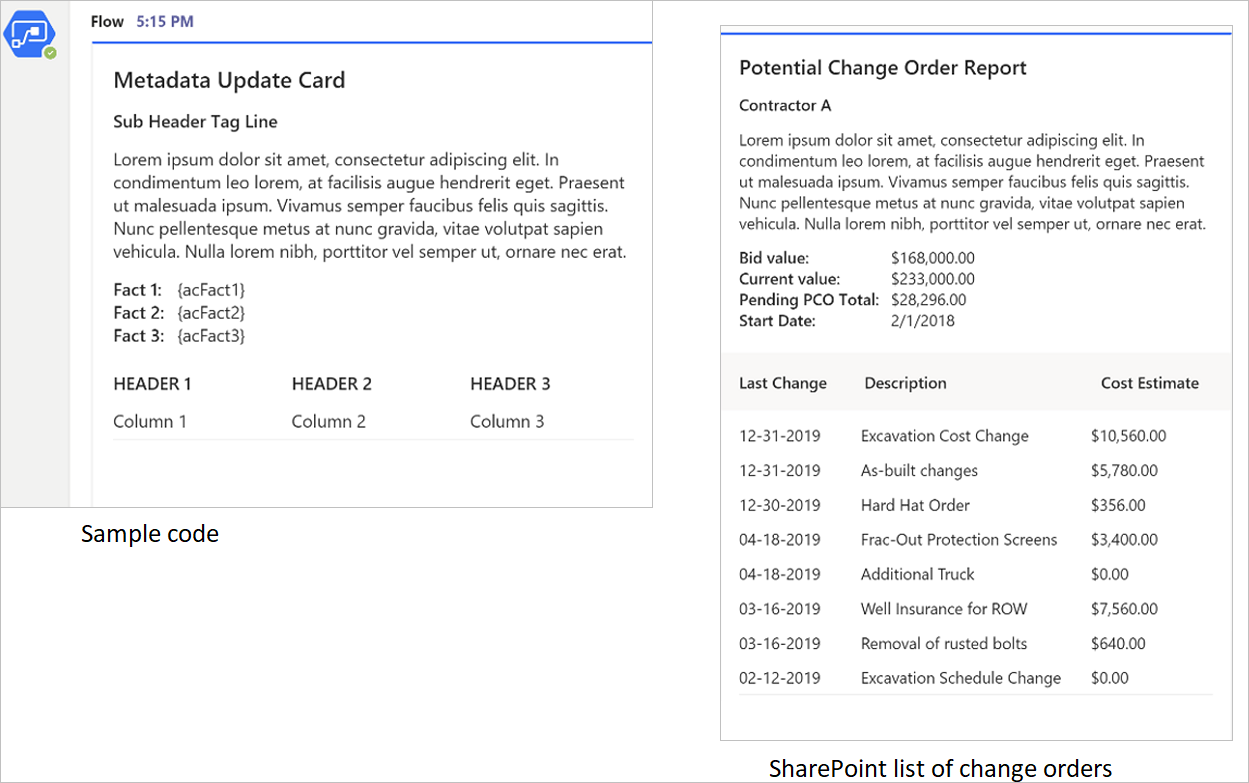Viewport: 1249px width, 783px height.
Task: Click the Last Change column header
Action: point(783,383)
